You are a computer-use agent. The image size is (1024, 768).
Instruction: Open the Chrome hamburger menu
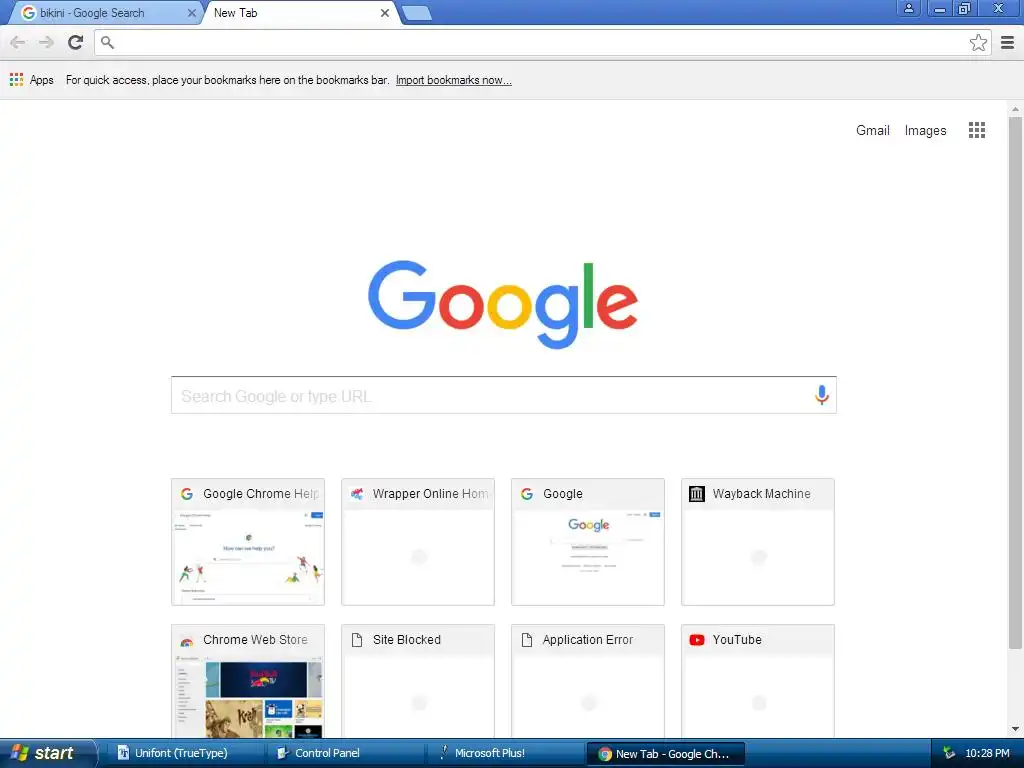point(1008,42)
